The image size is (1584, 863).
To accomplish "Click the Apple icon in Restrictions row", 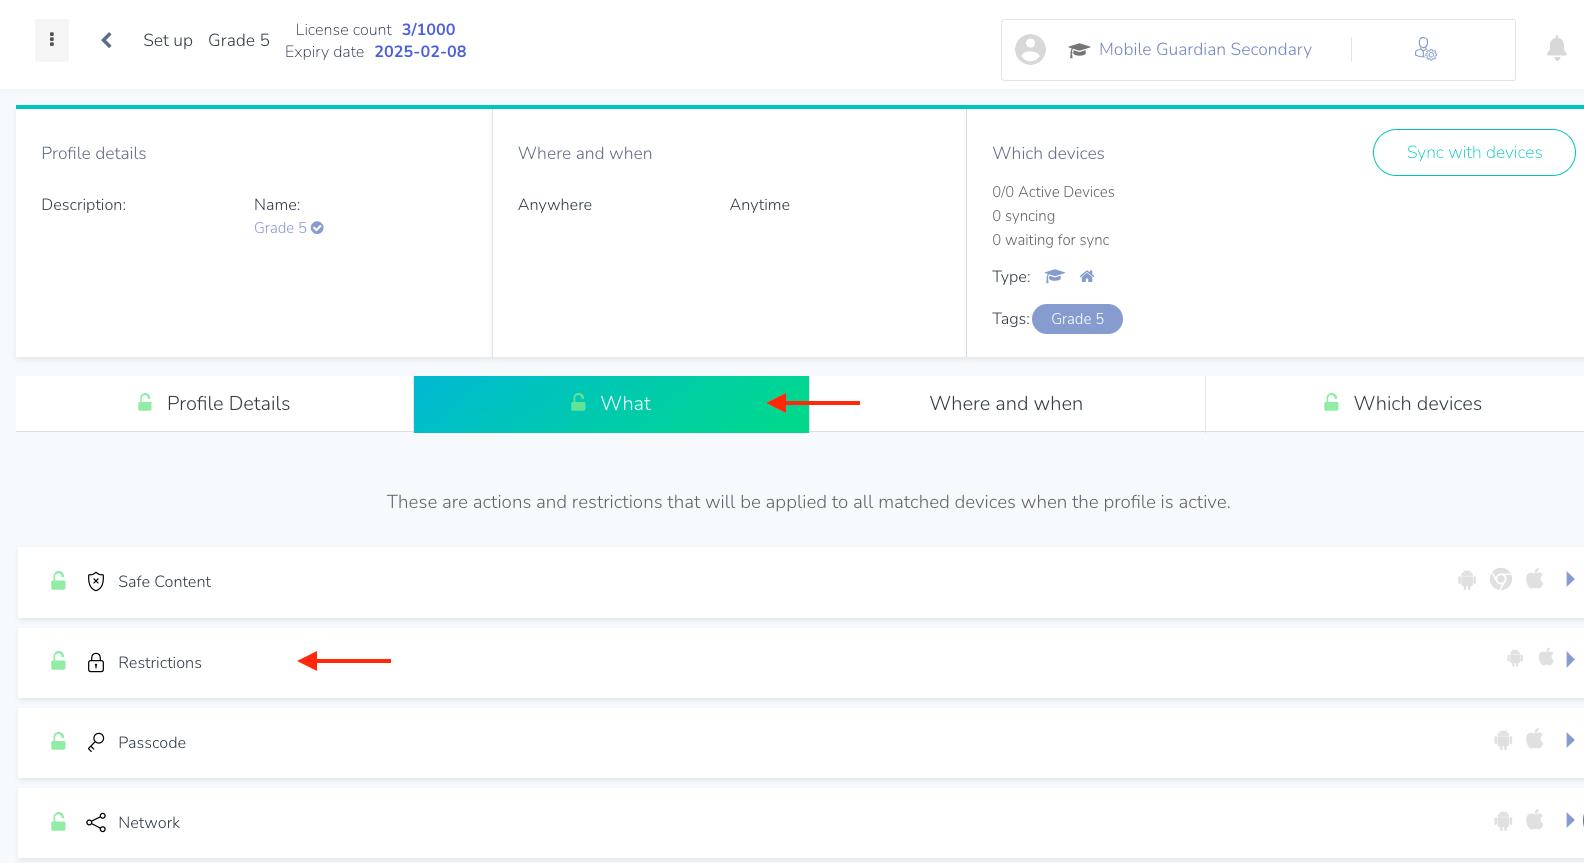I will pyautogui.click(x=1546, y=657).
